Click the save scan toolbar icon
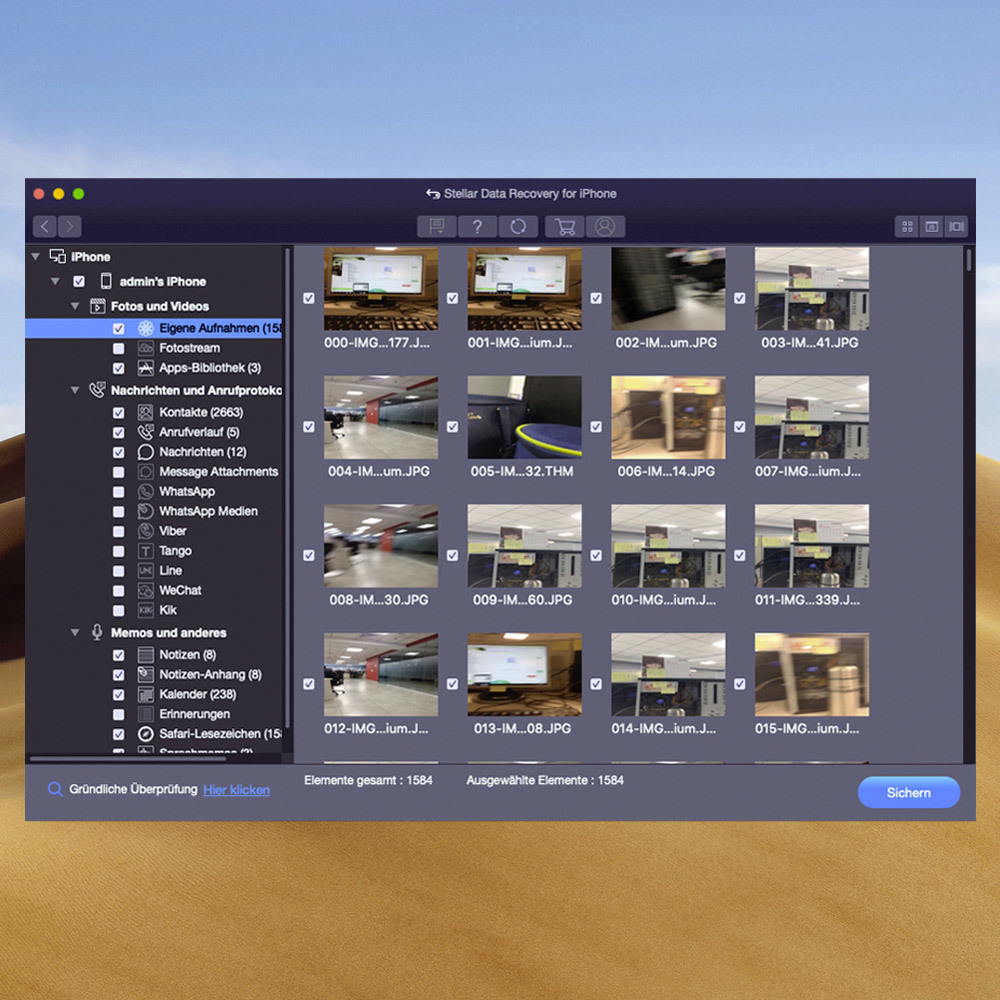Screen dimensions: 1000x1000 pos(437,226)
